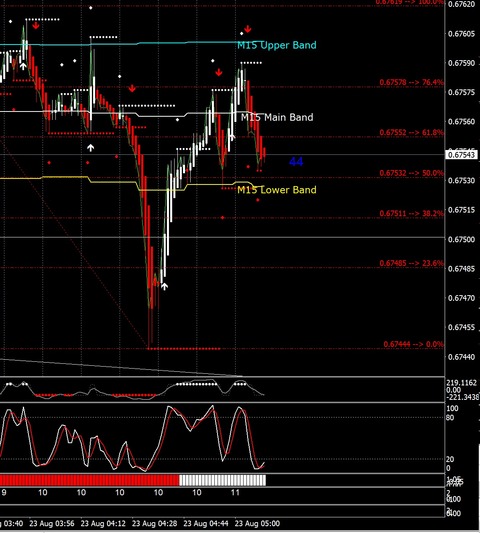Click the current price box 0.67543

(461, 155)
